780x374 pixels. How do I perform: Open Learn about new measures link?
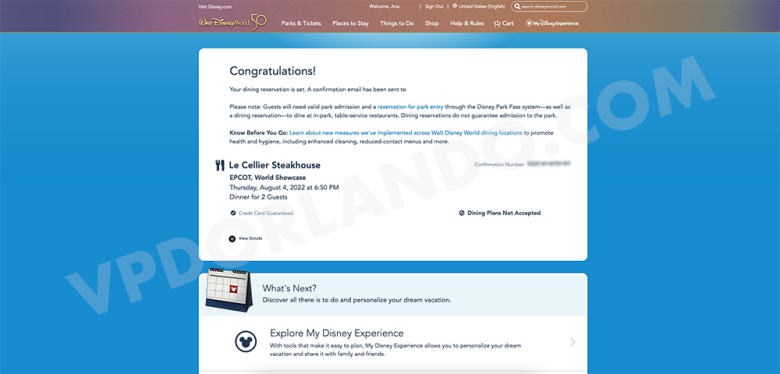click(x=406, y=133)
